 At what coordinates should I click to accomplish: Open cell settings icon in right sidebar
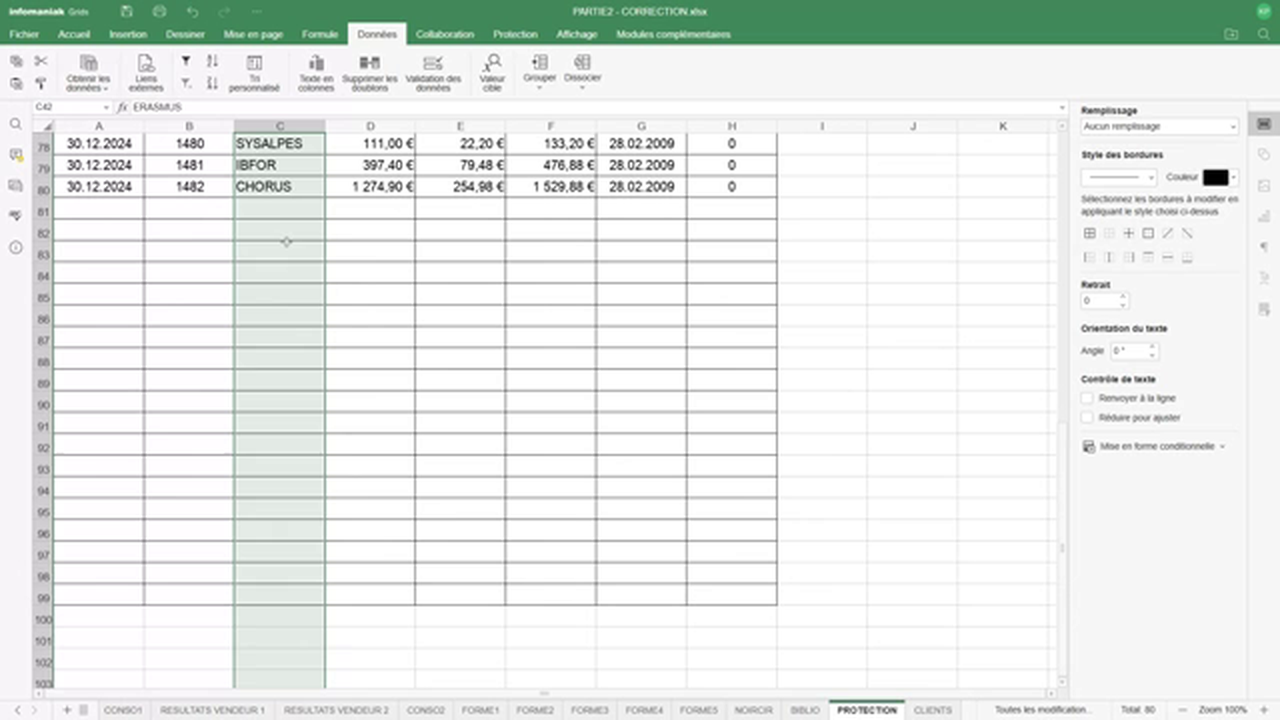(x=1264, y=123)
